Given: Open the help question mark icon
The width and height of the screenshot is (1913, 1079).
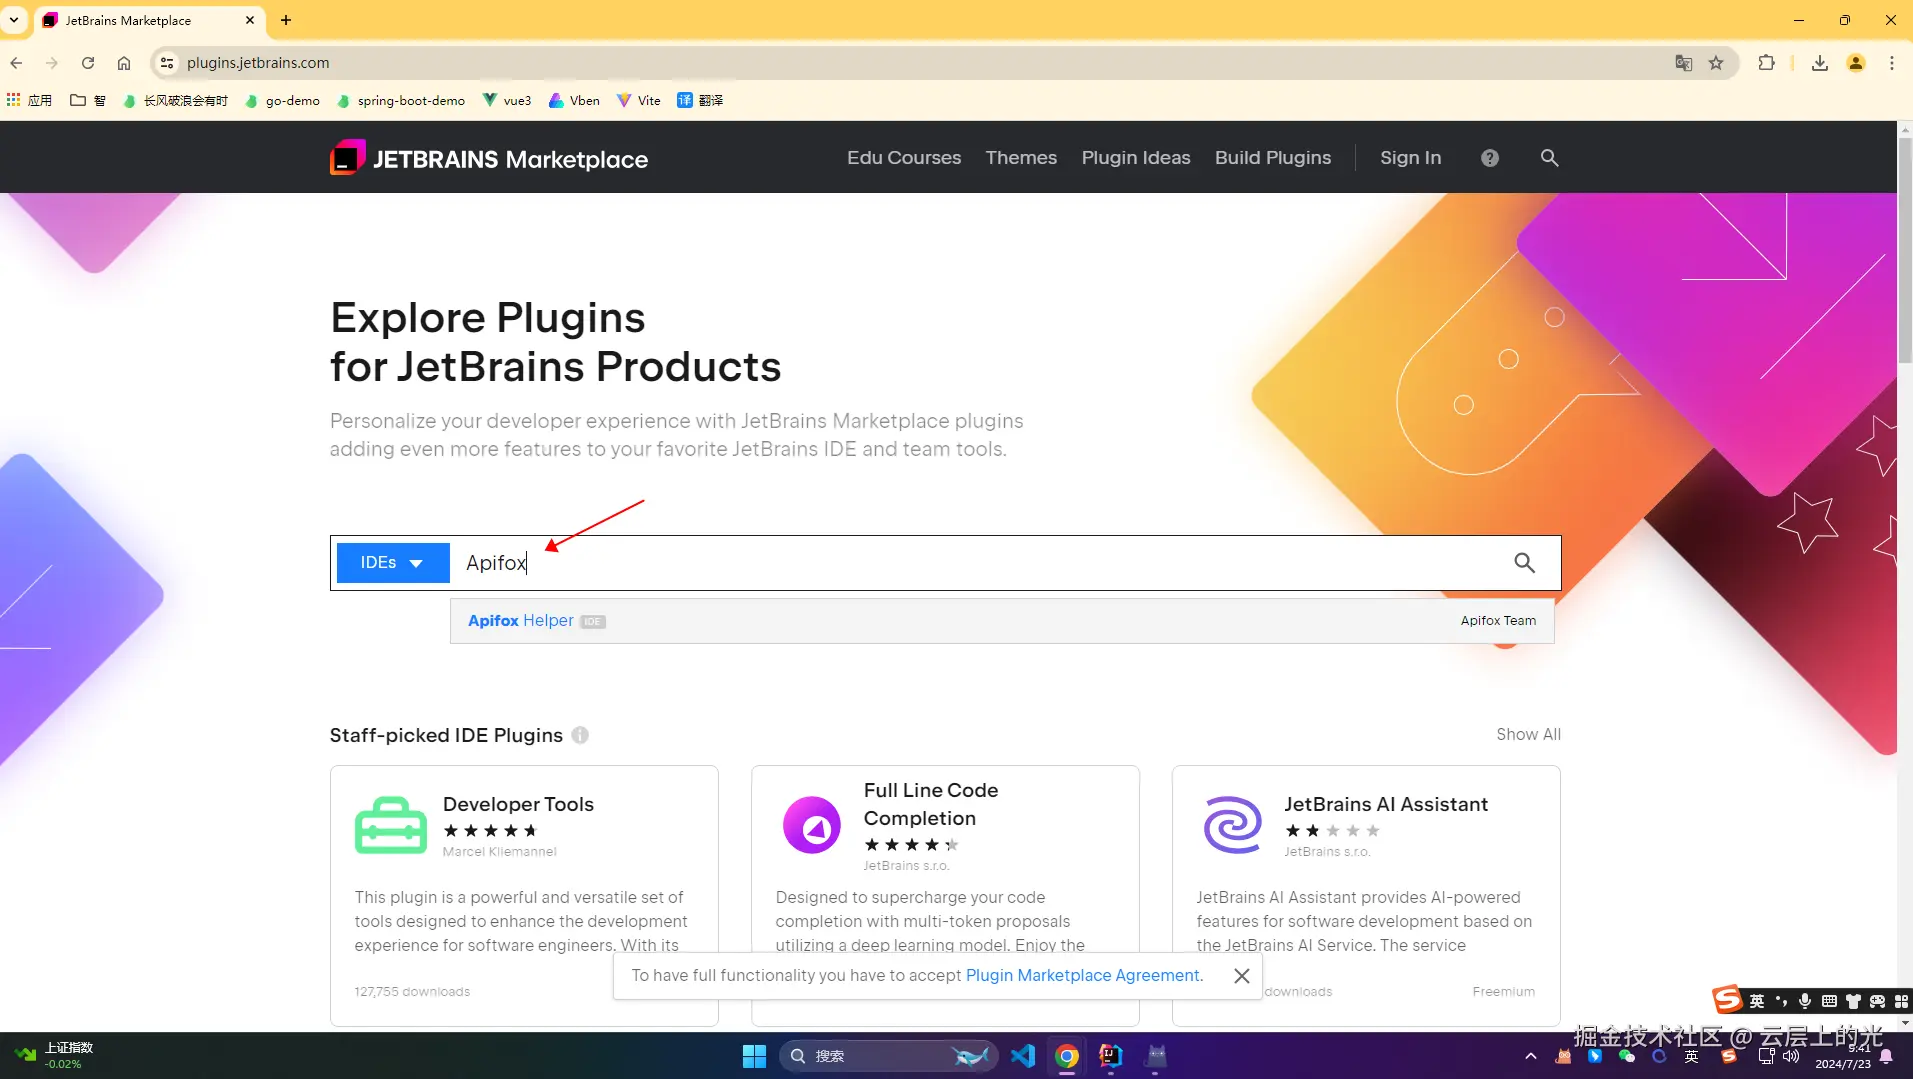Looking at the screenshot, I should (x=1490, y=158).
